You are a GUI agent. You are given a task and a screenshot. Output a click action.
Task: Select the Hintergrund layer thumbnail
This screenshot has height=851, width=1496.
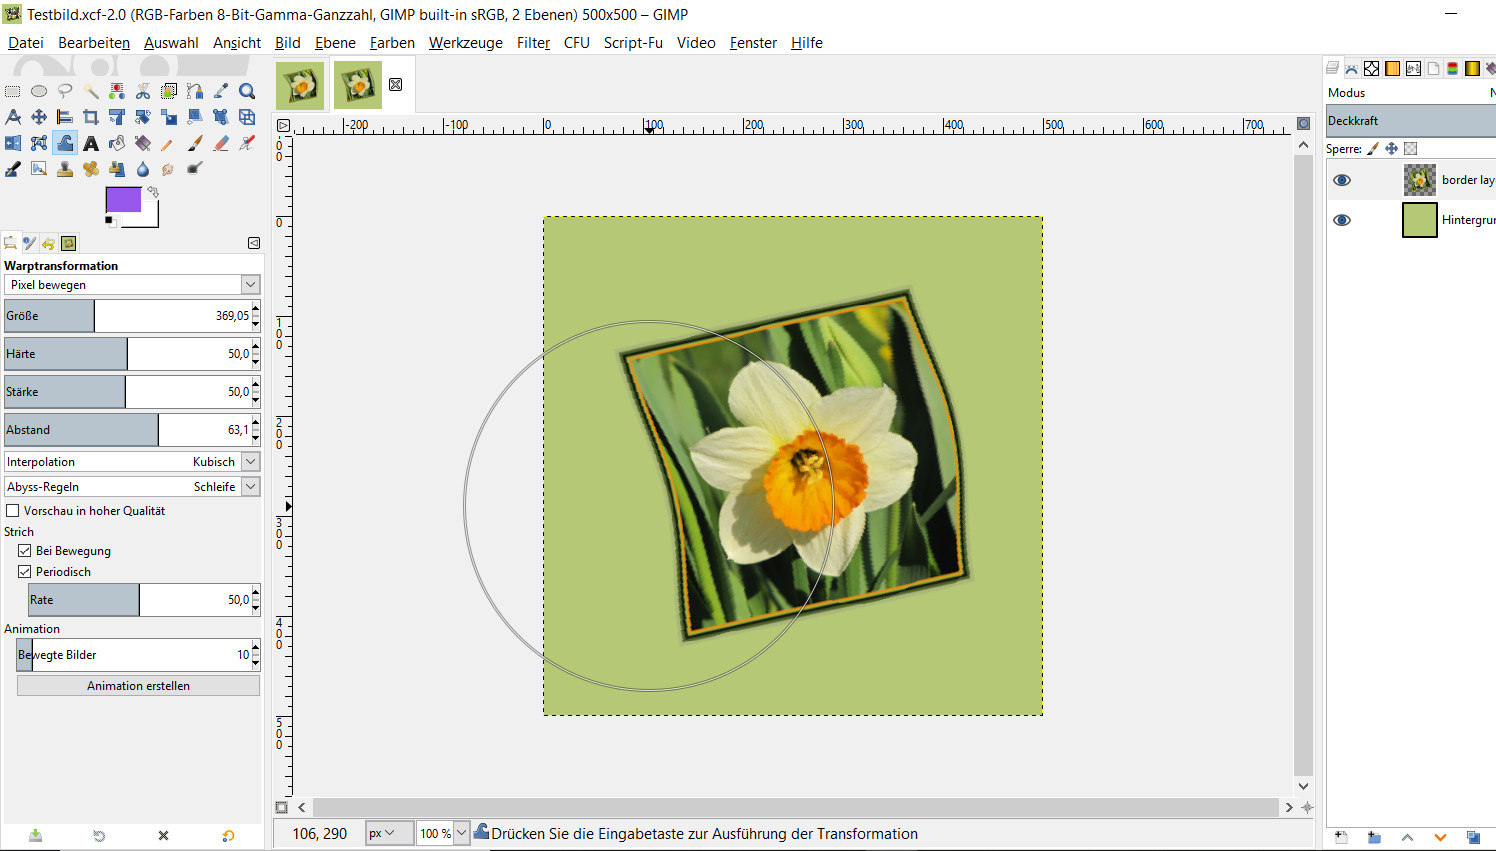coord(1419,220)
